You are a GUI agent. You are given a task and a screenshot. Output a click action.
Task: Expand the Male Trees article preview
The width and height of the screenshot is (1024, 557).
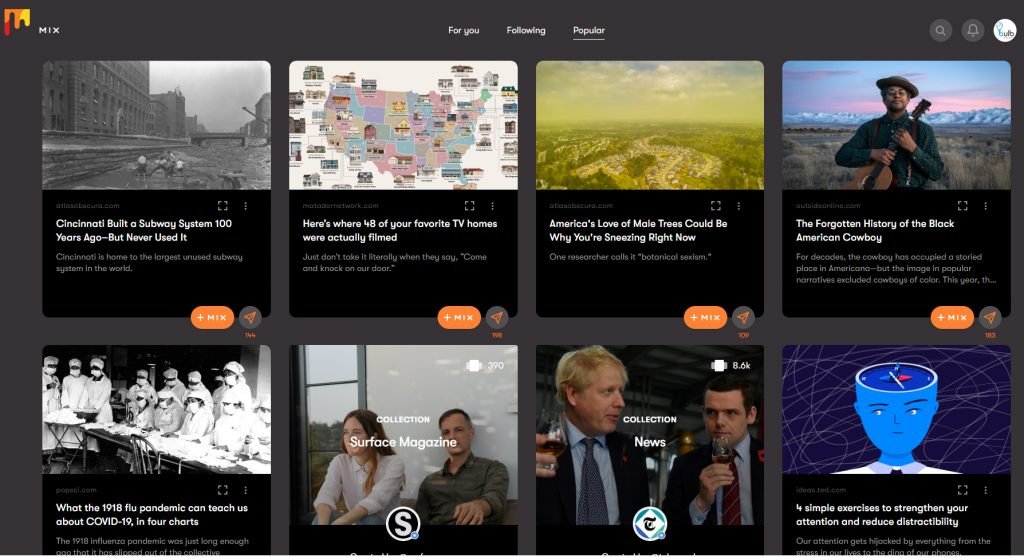716,206
